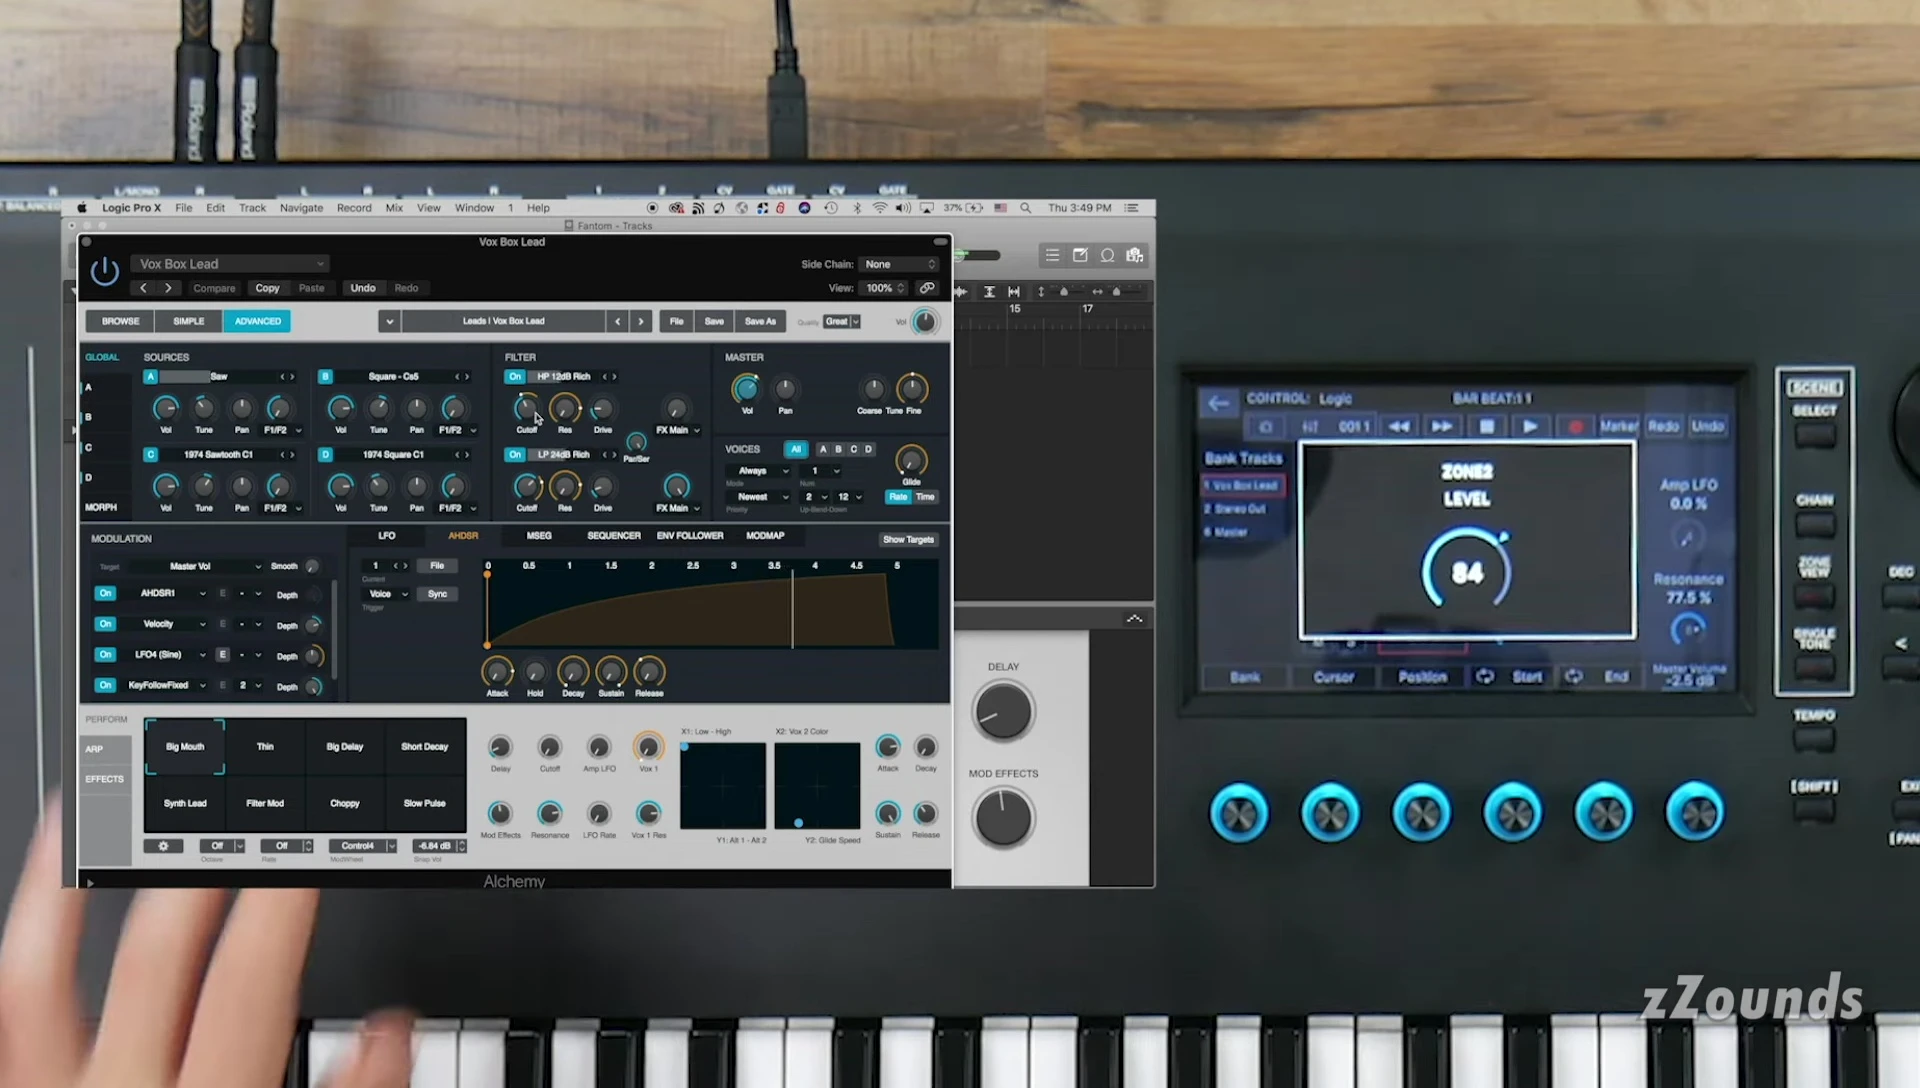1920x1088 pixels.
Task: Toggle Velocity modulation On button
Action: pyautogui.click(x=105, y=624)
